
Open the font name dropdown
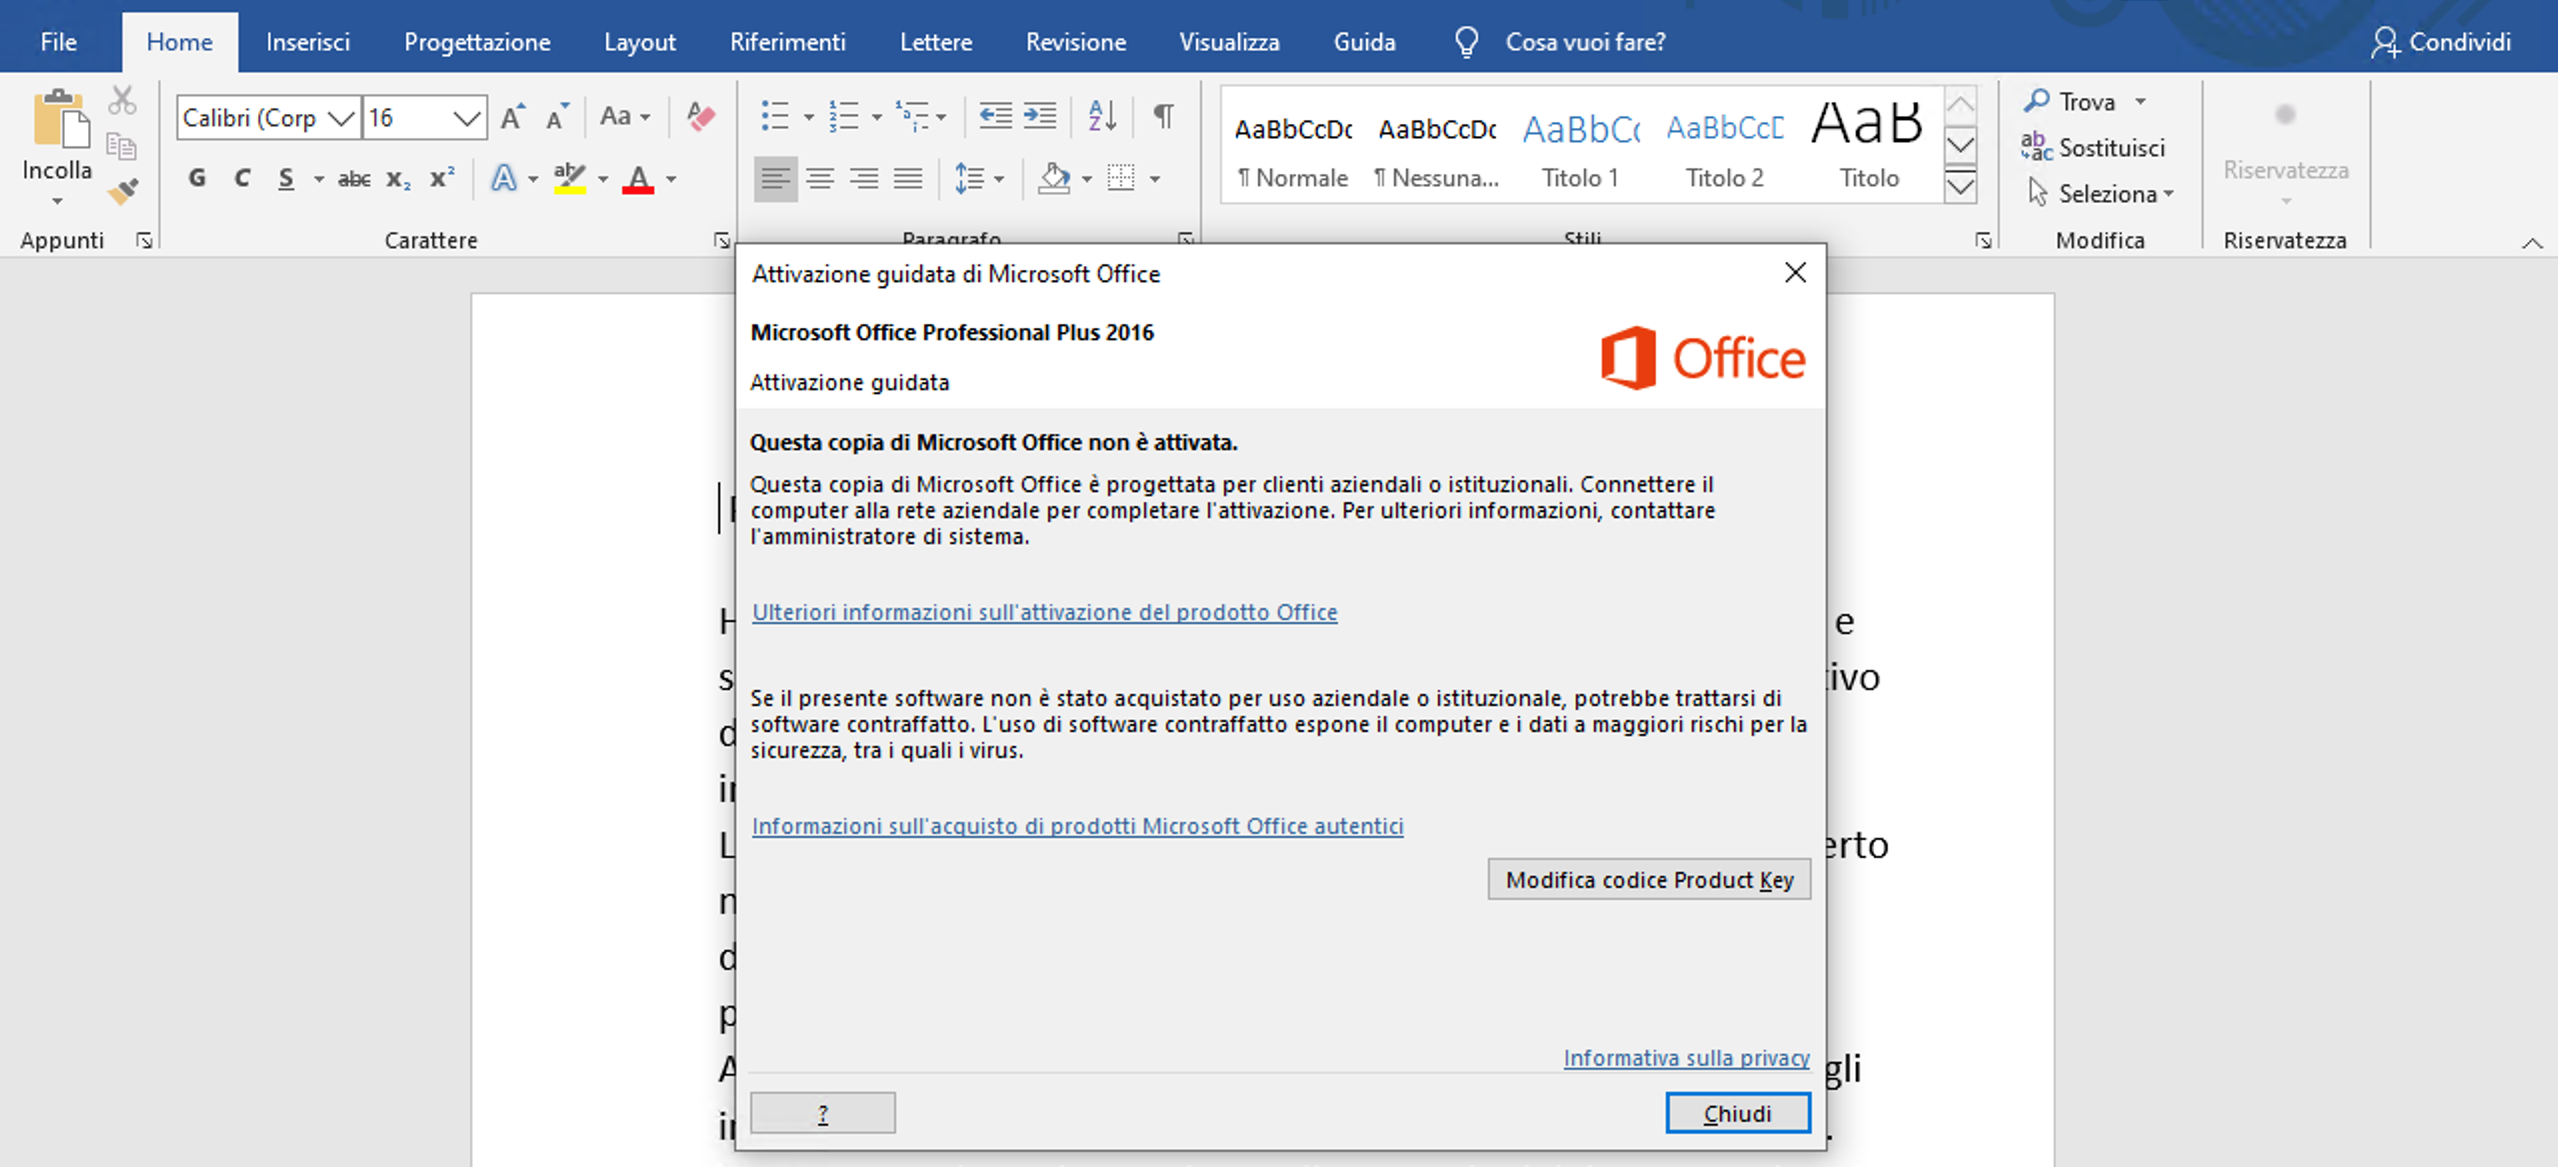point(340,118)
